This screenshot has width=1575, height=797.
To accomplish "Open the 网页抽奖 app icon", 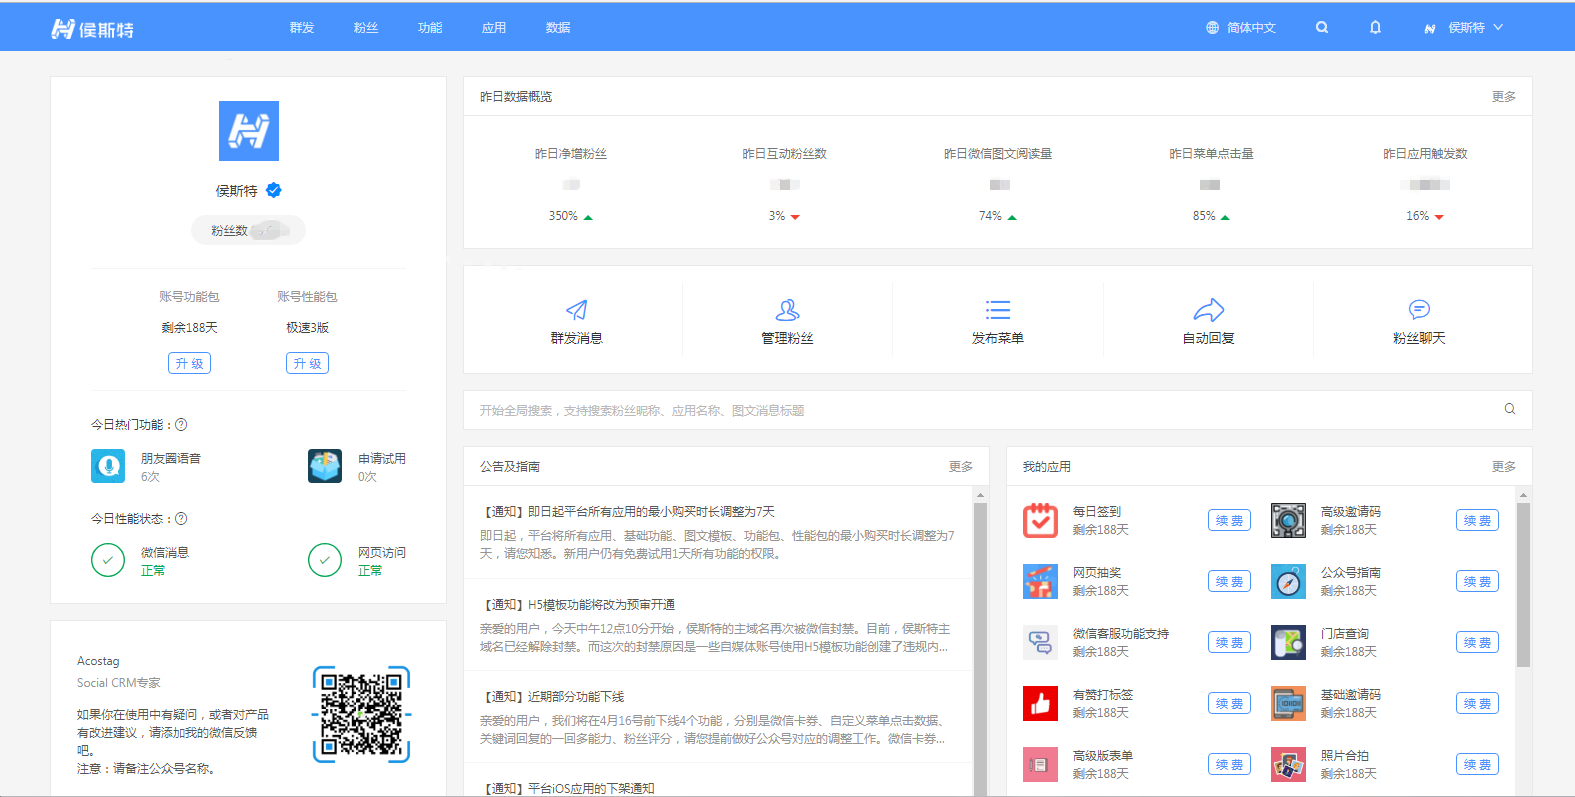I will (x=1040, y=582).
